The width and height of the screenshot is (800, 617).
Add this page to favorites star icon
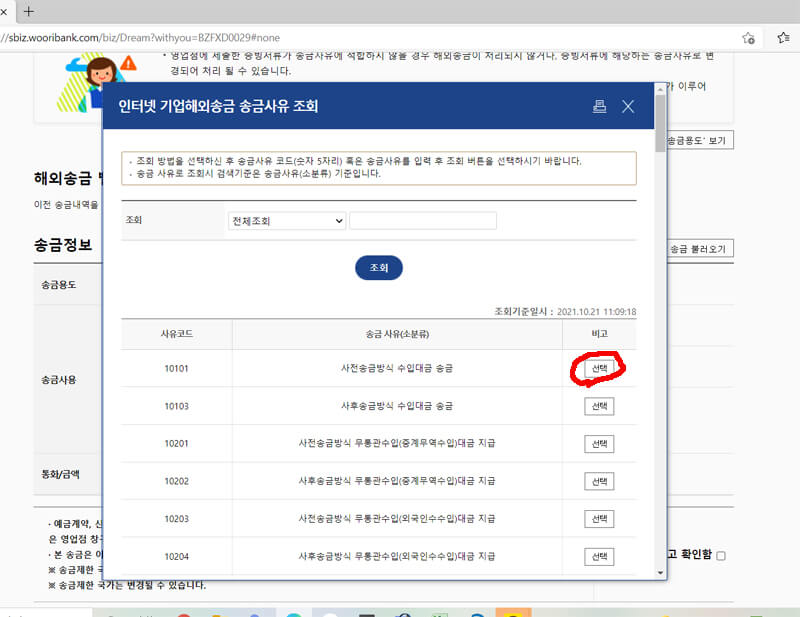pos(748,38)
